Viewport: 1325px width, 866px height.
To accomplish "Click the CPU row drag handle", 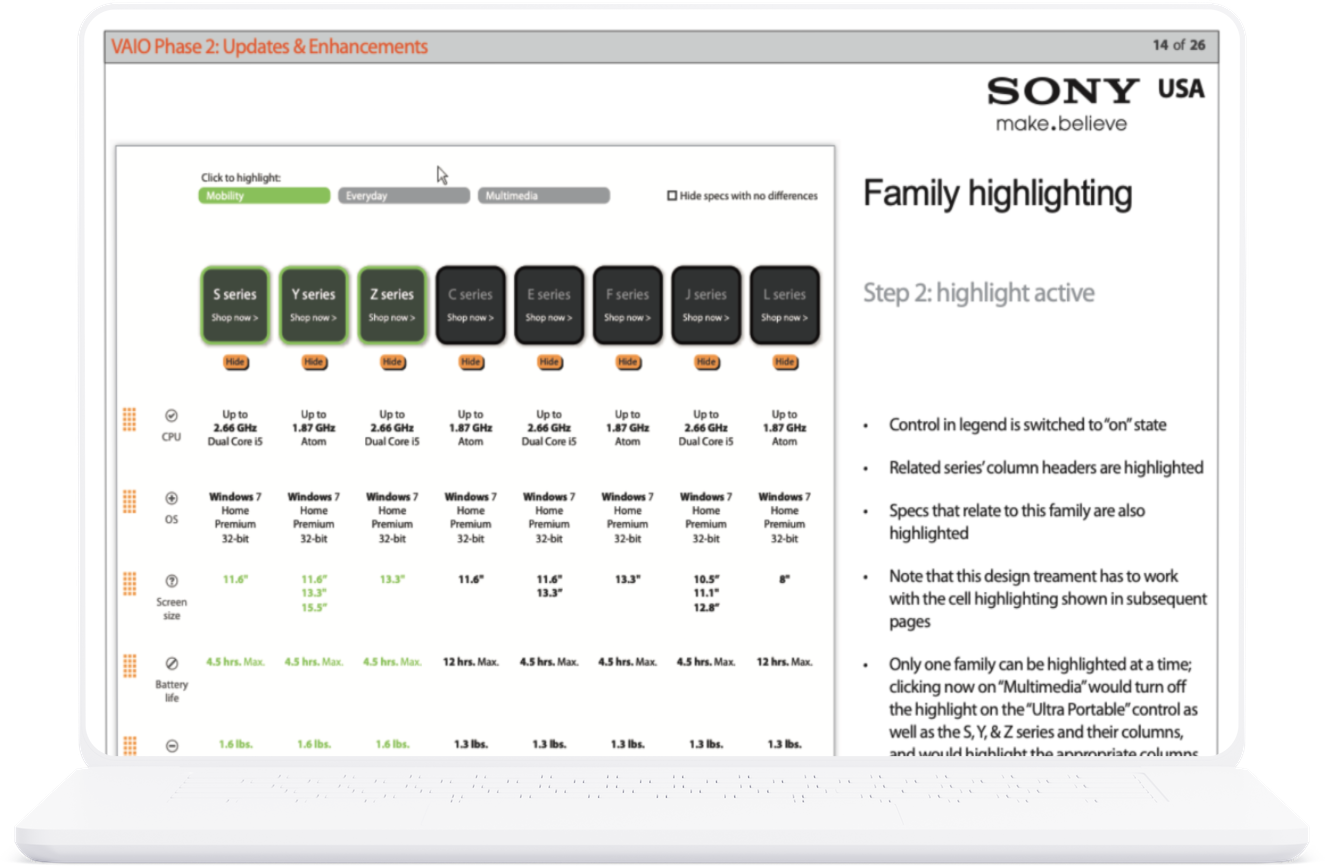I will tap(129, 420).
